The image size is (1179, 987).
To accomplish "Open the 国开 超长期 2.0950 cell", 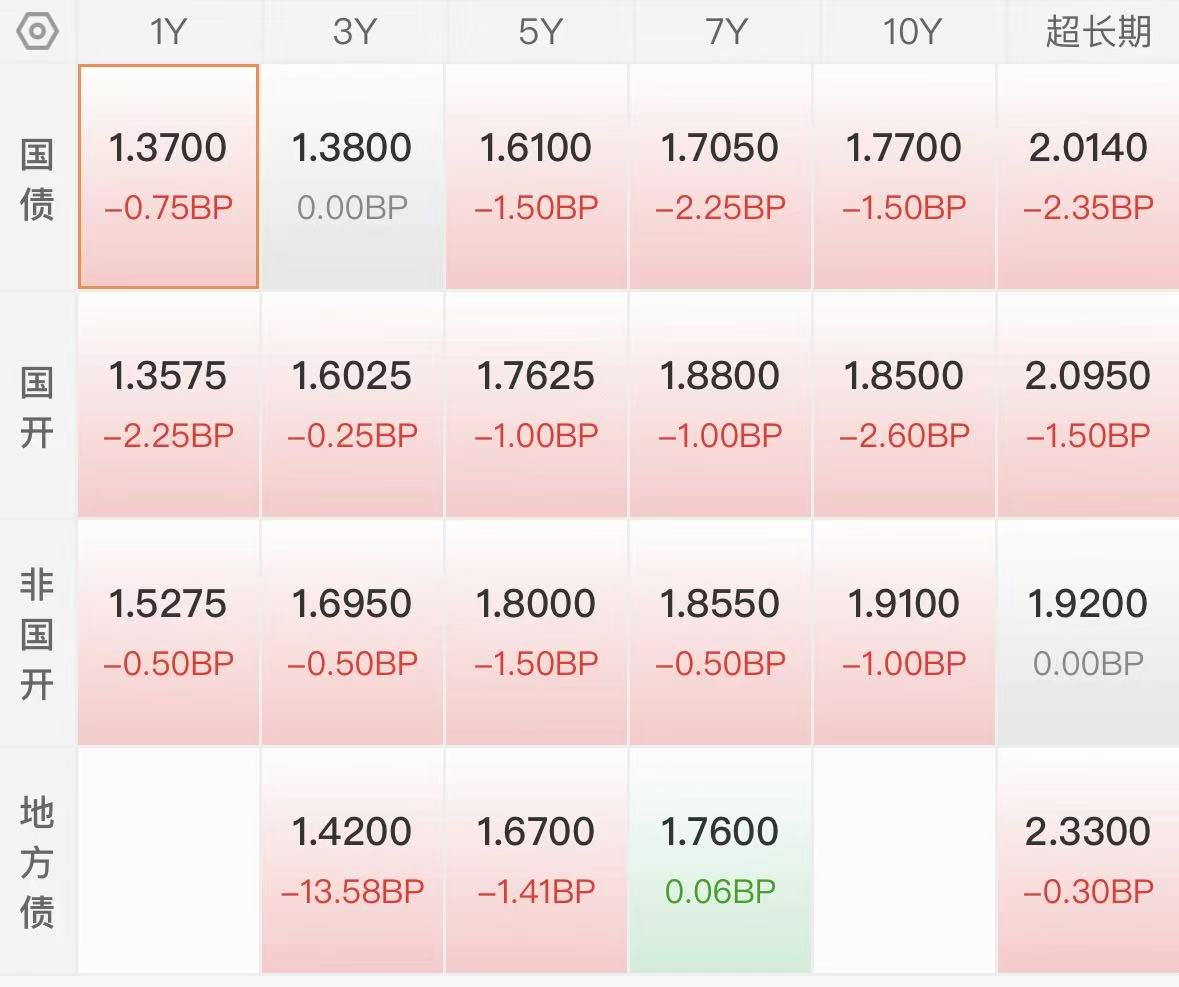I will click(1088, 405).
